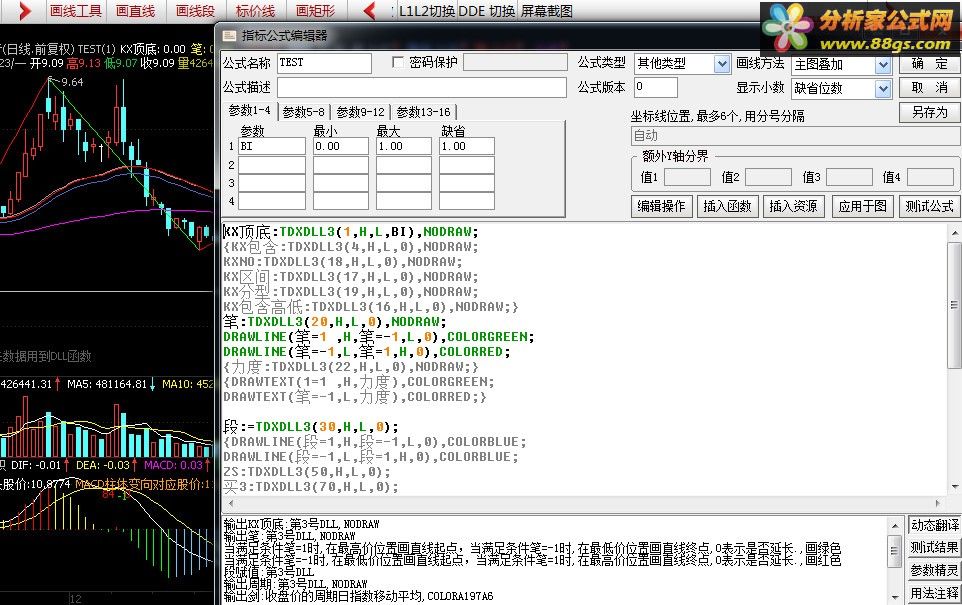Image resolution: width=962 pixels, height=605 pixels.
Task: Click the 公式名称 input field
Action: click(x=325, y=63)
